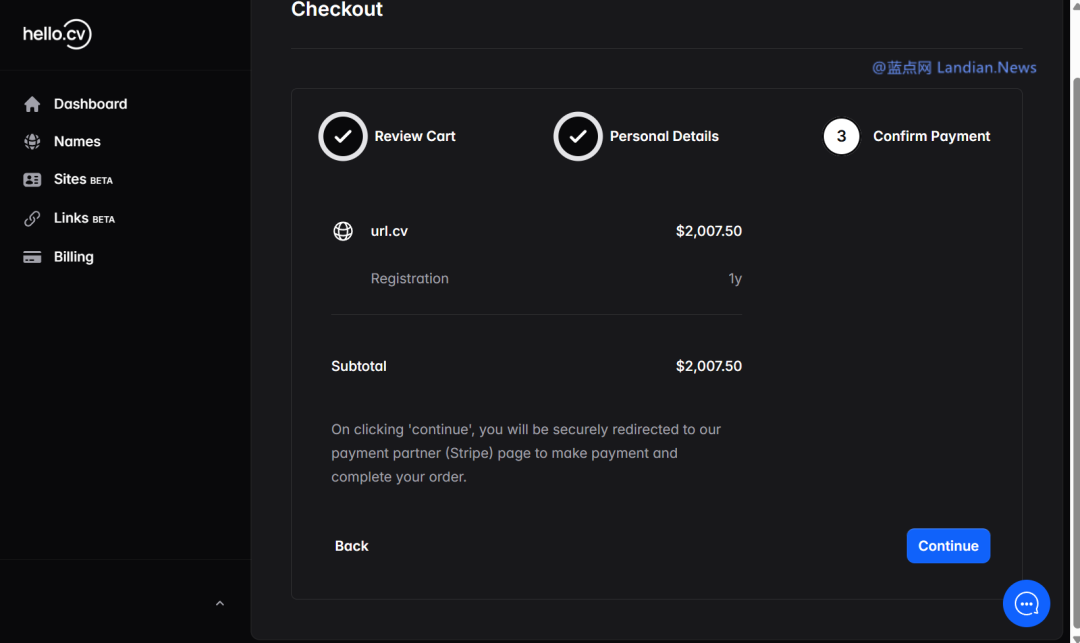Click the globe icon beside url.cv
The width and height of the screenshot is (1080, 643).
coord(343,231)
